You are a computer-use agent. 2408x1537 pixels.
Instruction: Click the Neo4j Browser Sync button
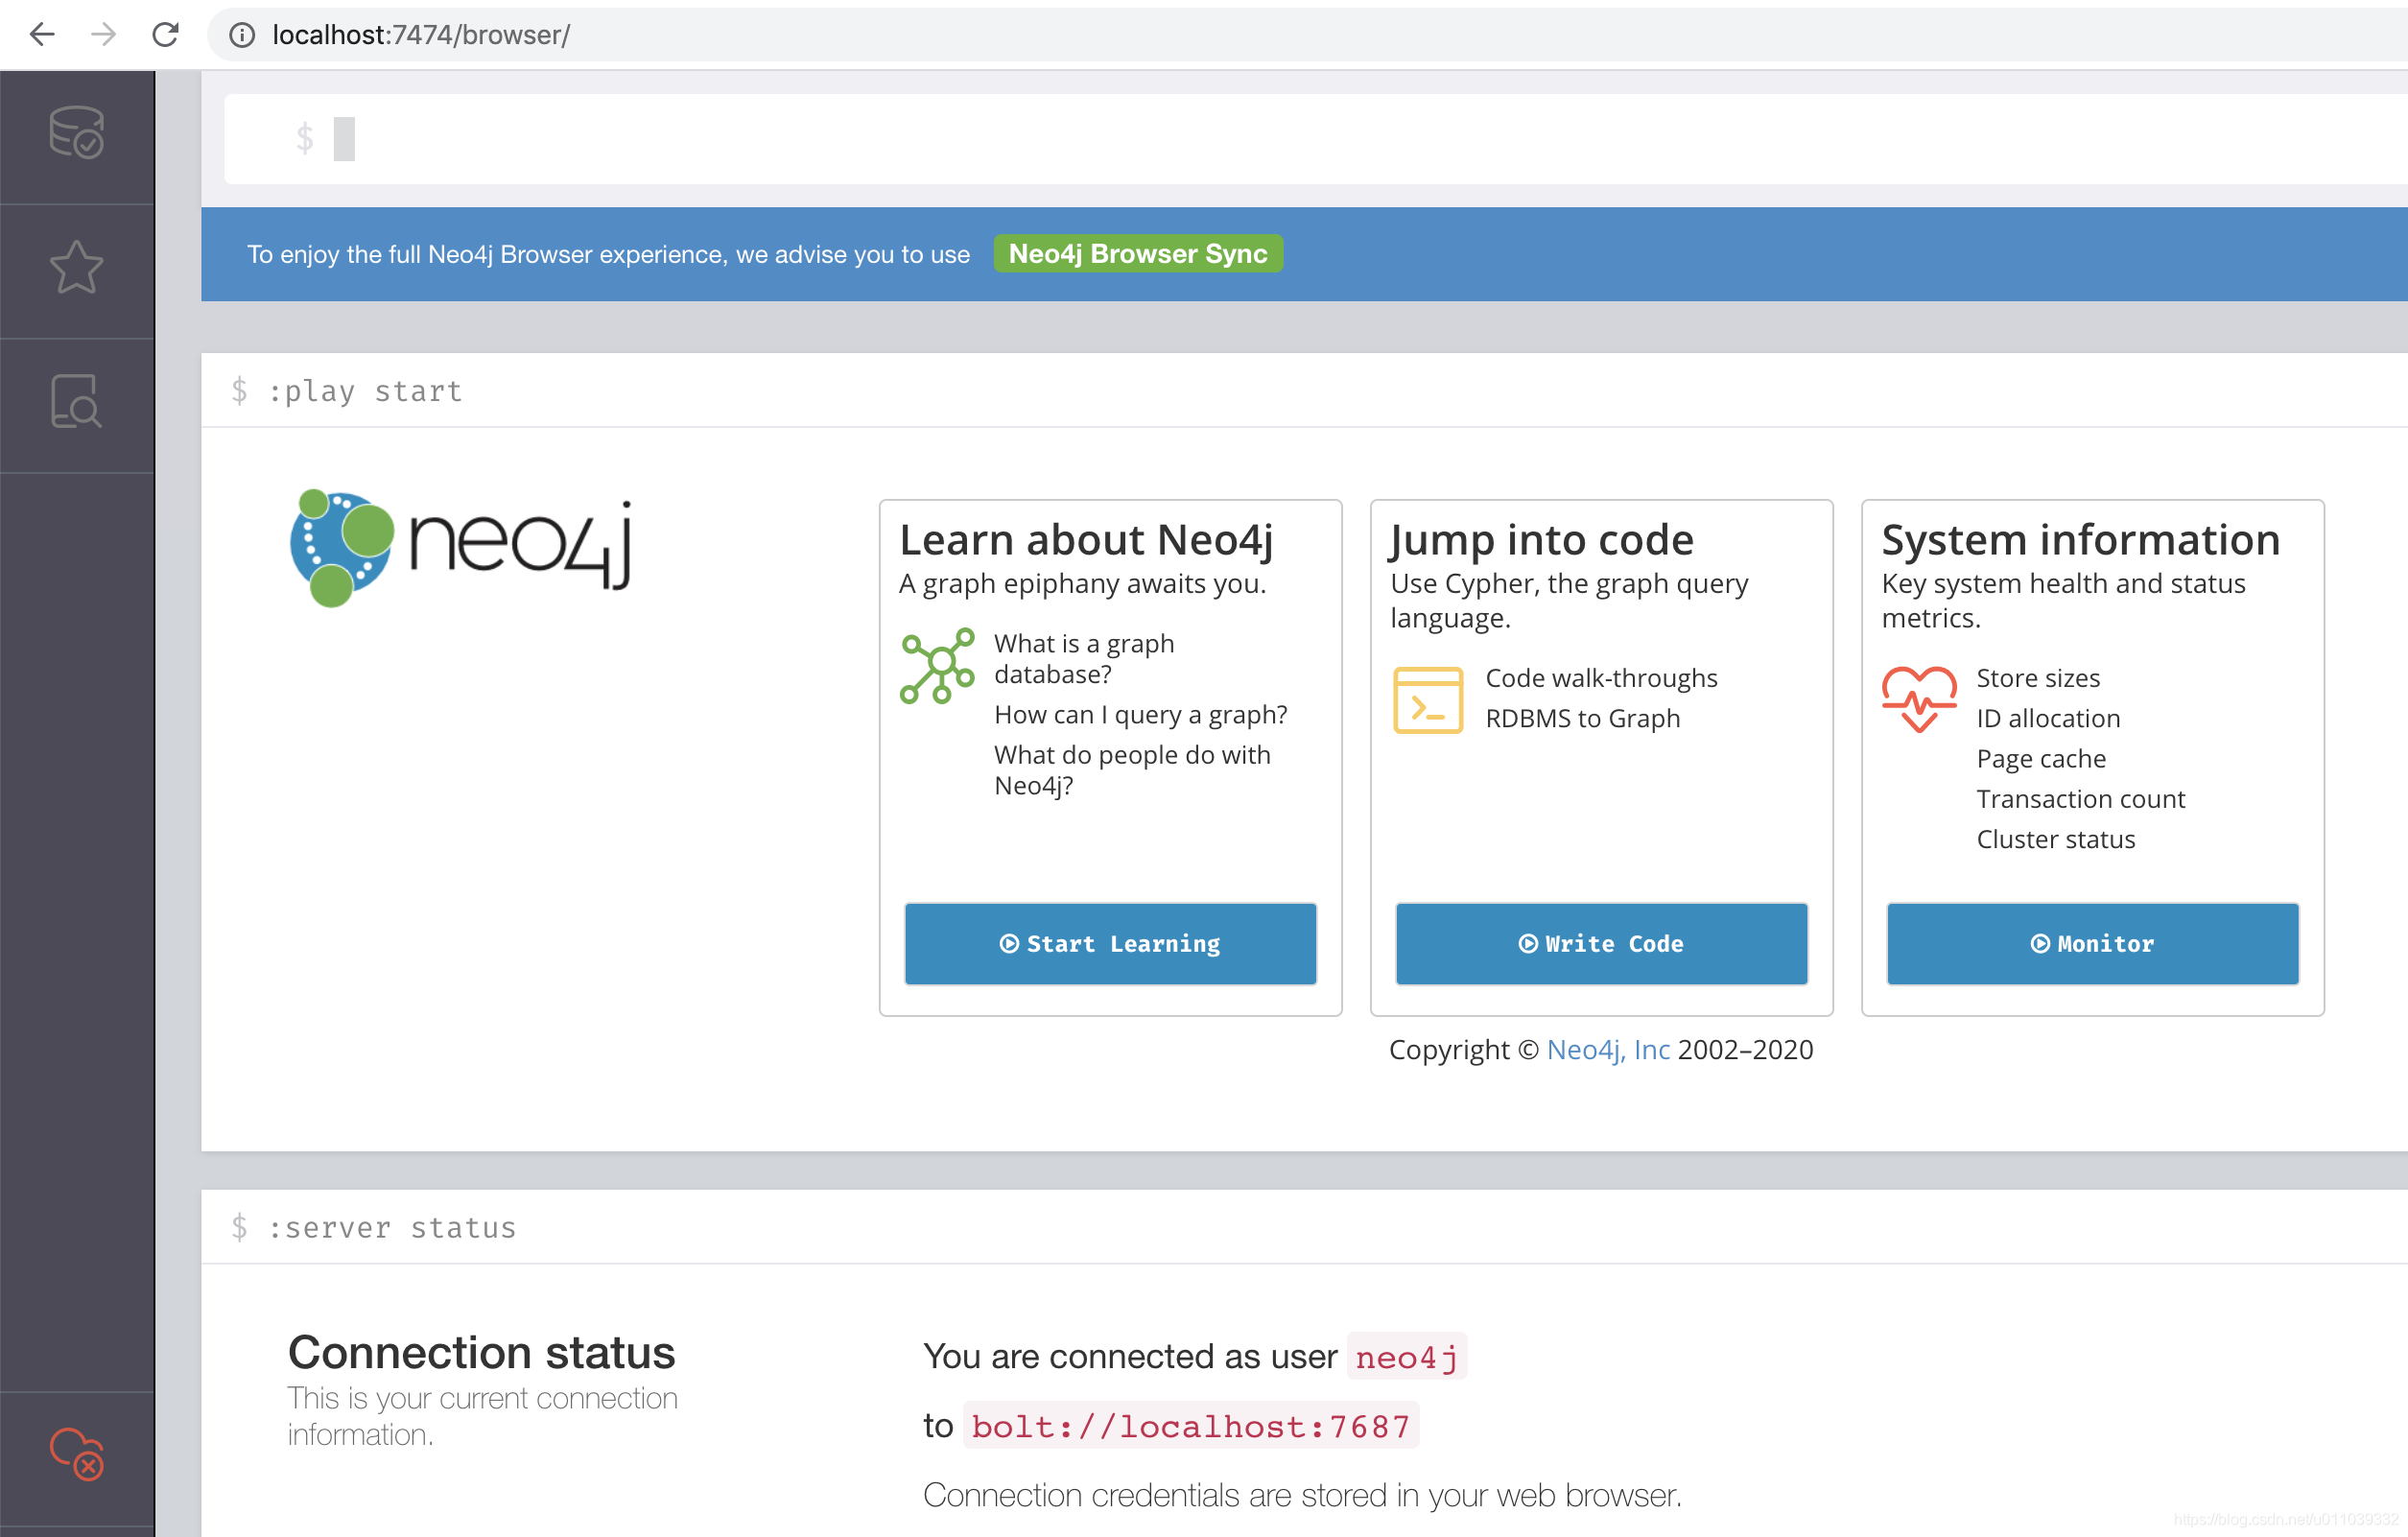(x=1138, y=253)
